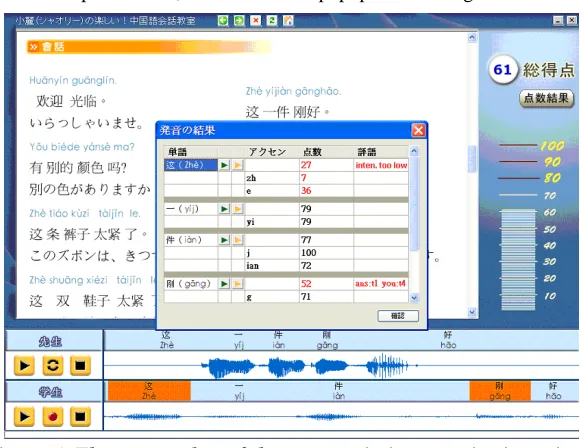Click the 単語 column header
582x448 pixels.
pyautogui.click(x=191, y=152)
